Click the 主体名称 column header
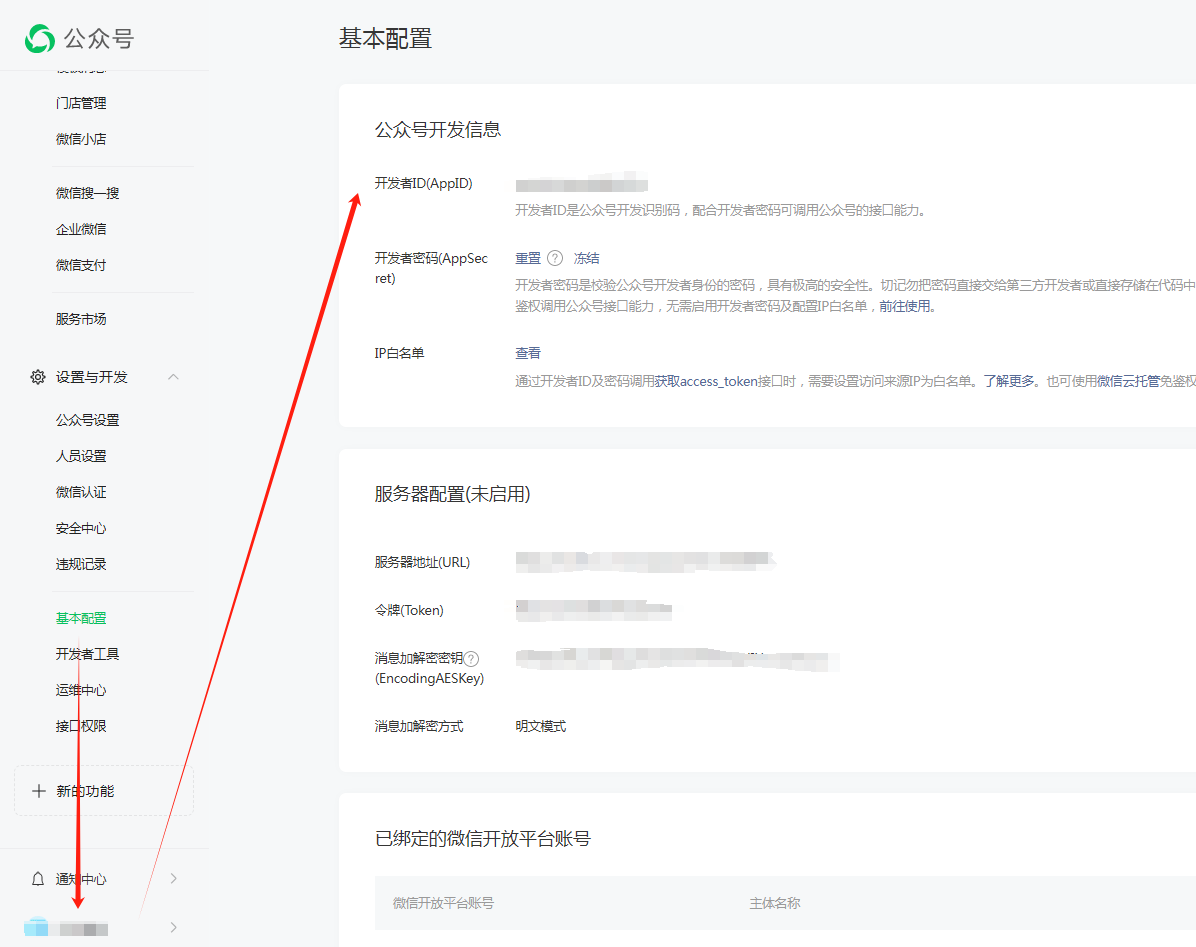Viewport: 1196px width, 947px height. pos(775,904)
